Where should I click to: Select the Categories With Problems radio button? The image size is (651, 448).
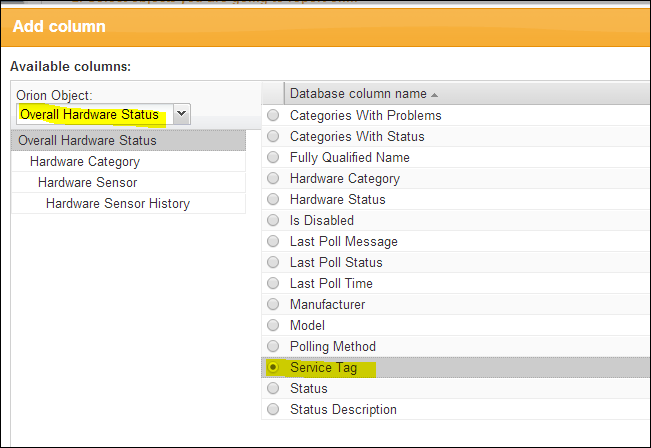[x=273, y=116]
